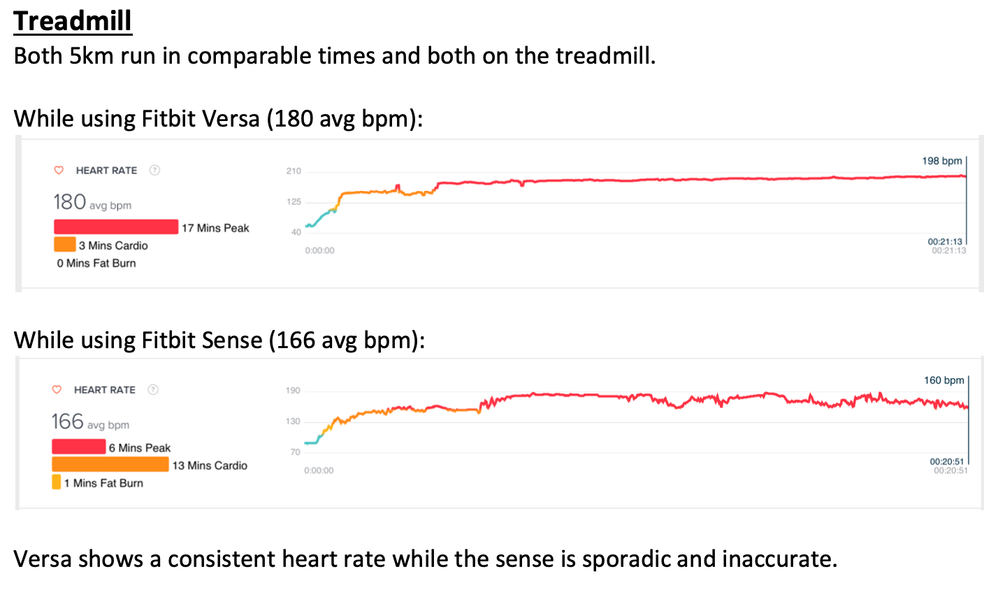
Task: Select the red 17 Mins Peak bar
Action: coord(115,228)
